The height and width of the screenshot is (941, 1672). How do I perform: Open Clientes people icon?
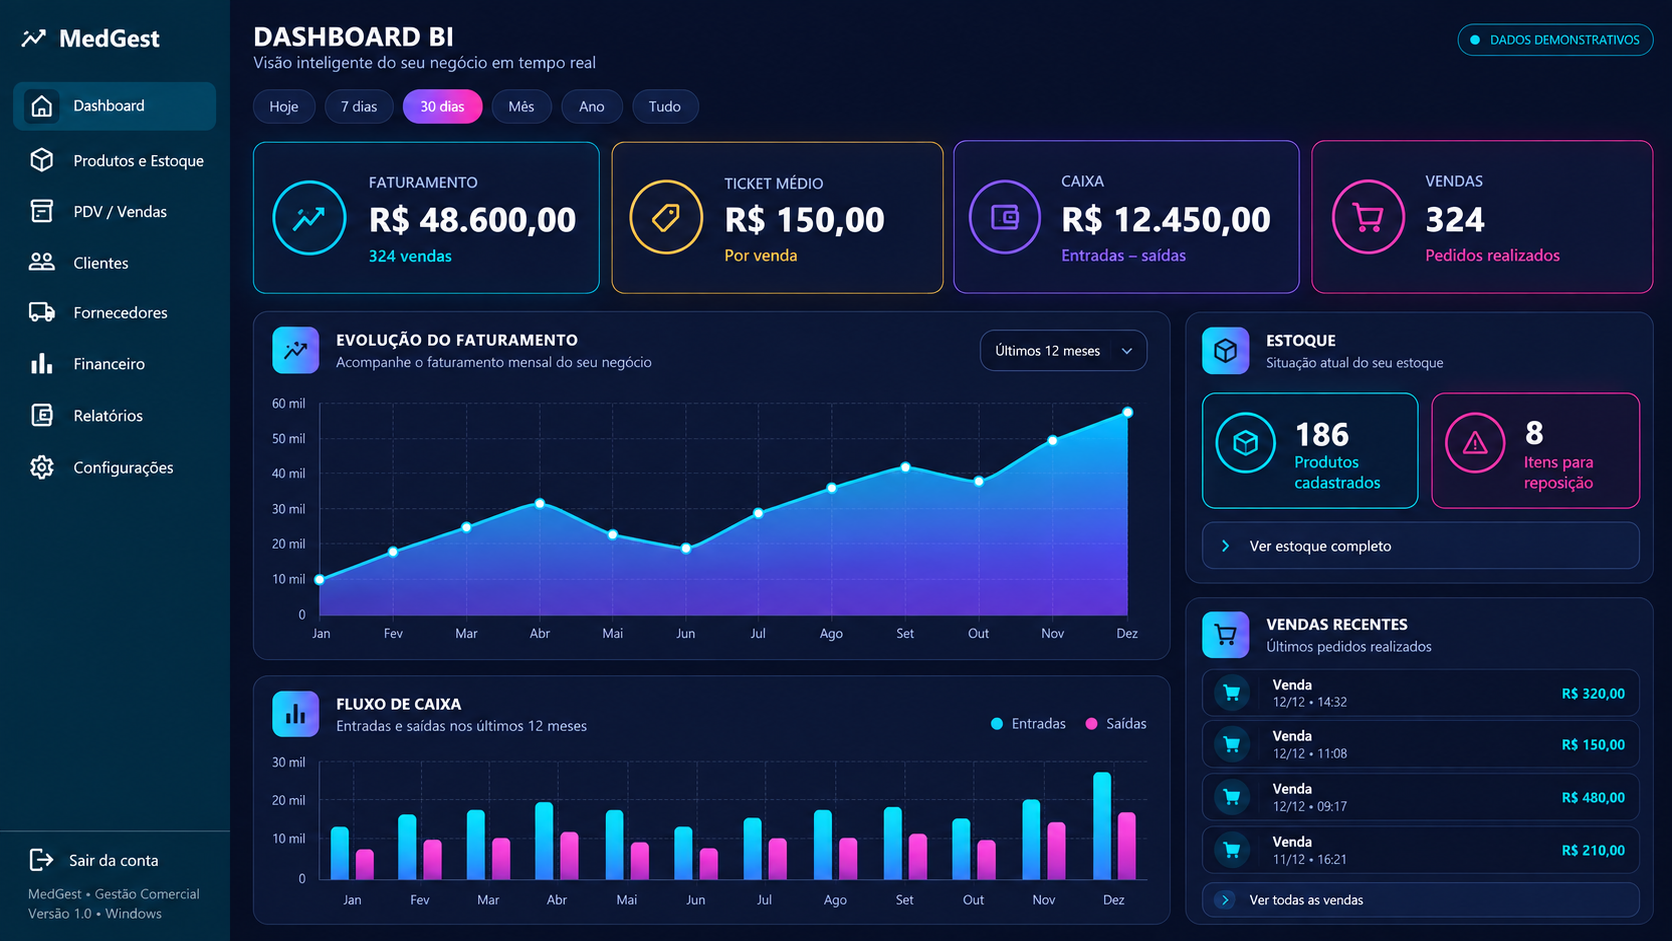tap(41, 262)
